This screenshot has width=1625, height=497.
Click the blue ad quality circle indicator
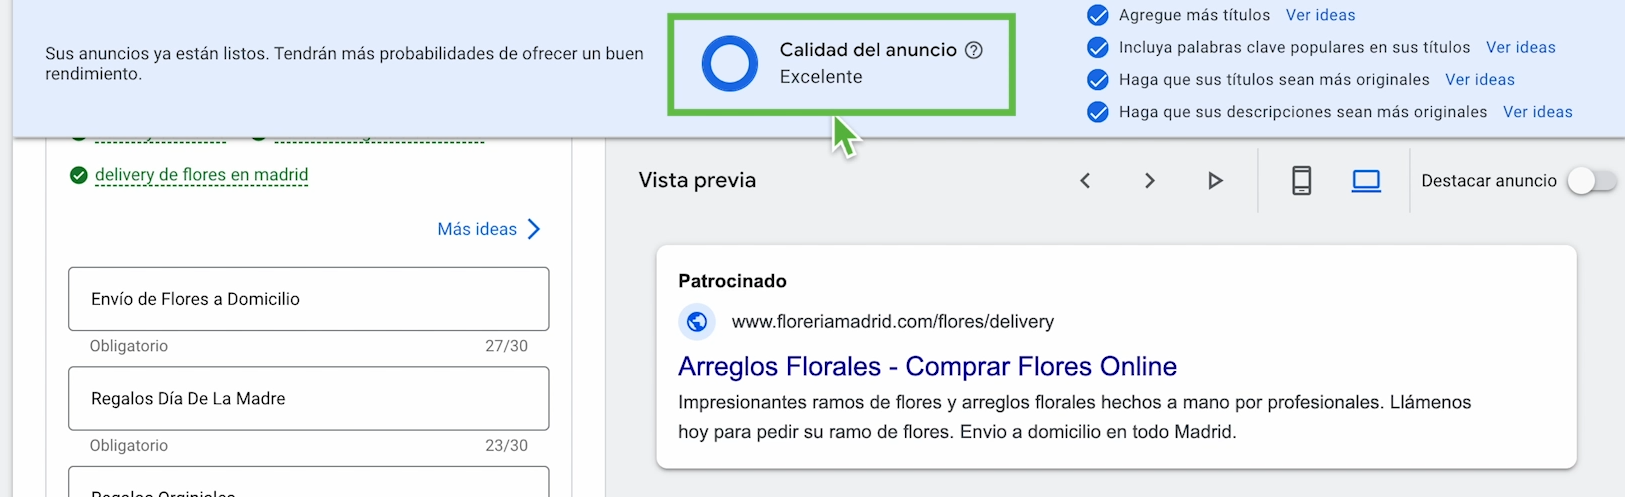pos(730,64)
